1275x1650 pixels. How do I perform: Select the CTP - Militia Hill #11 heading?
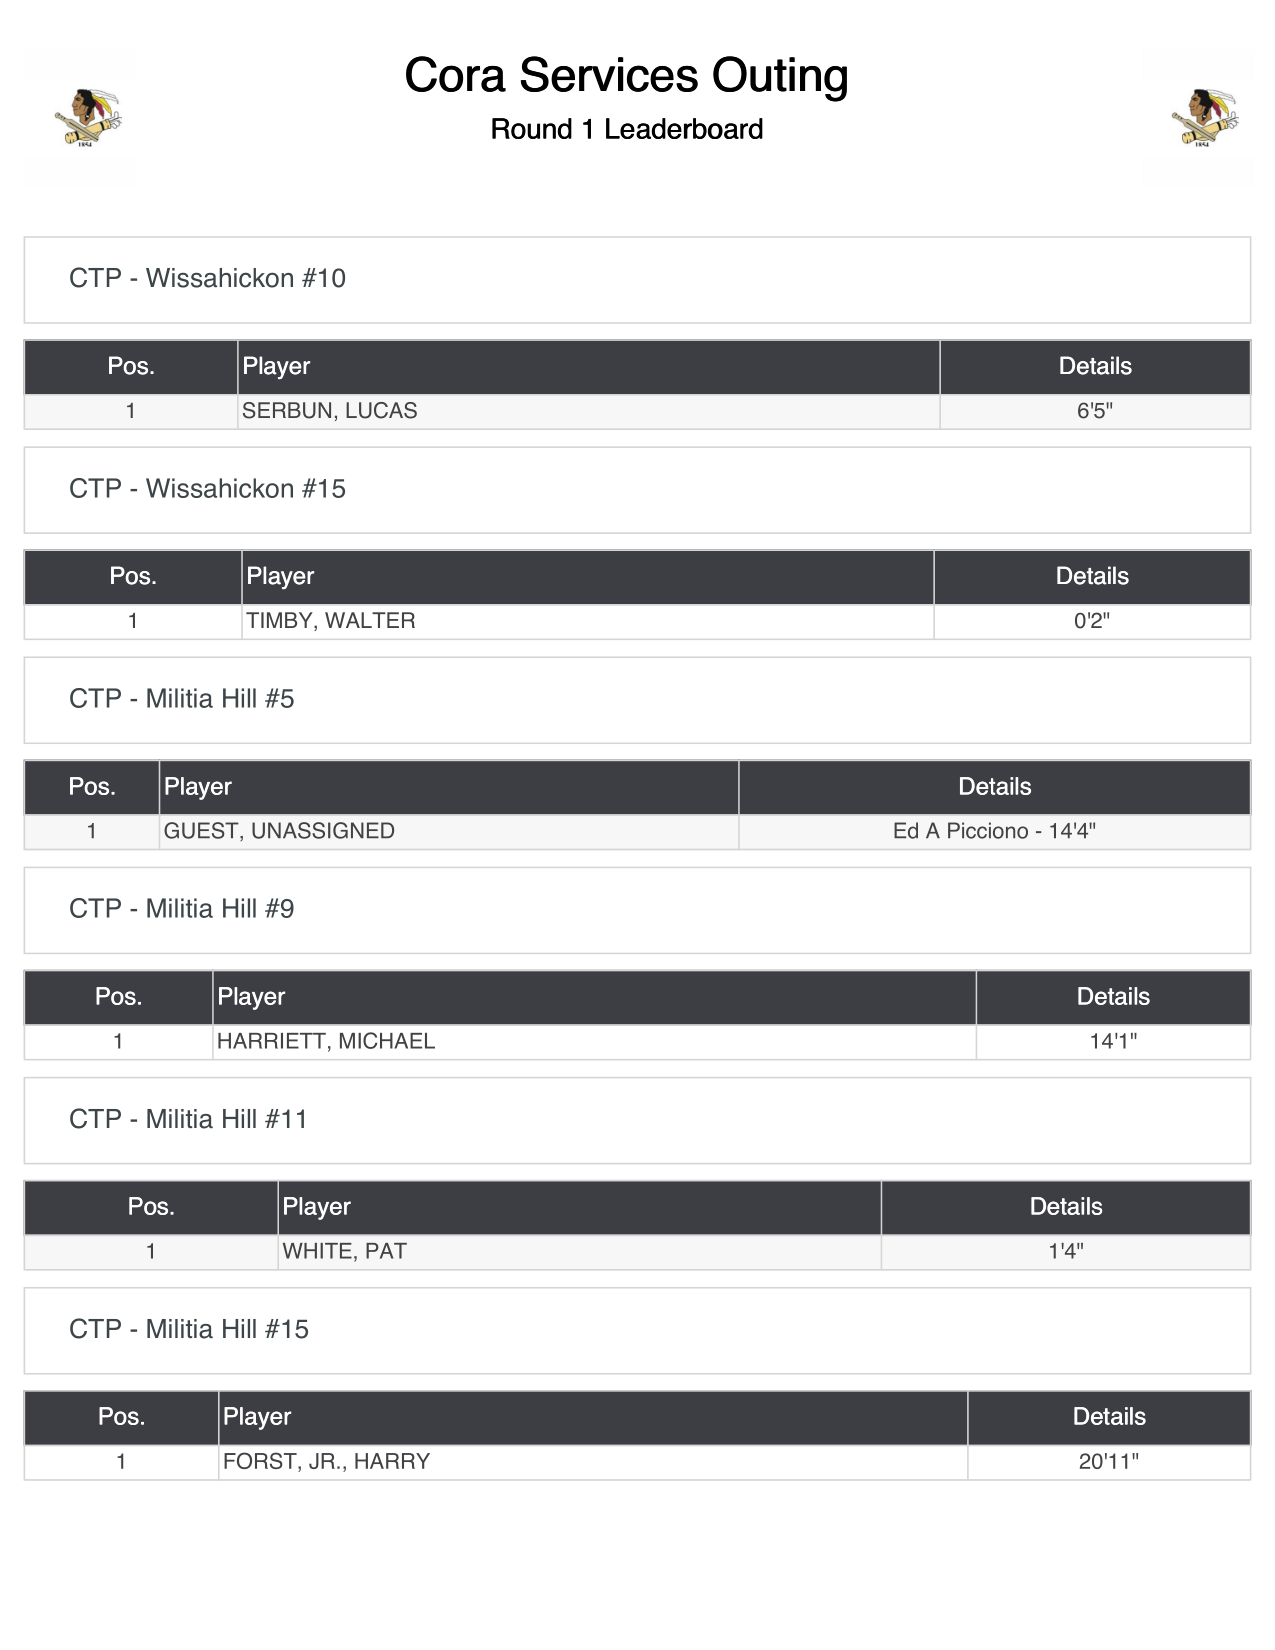(188, 1118)
